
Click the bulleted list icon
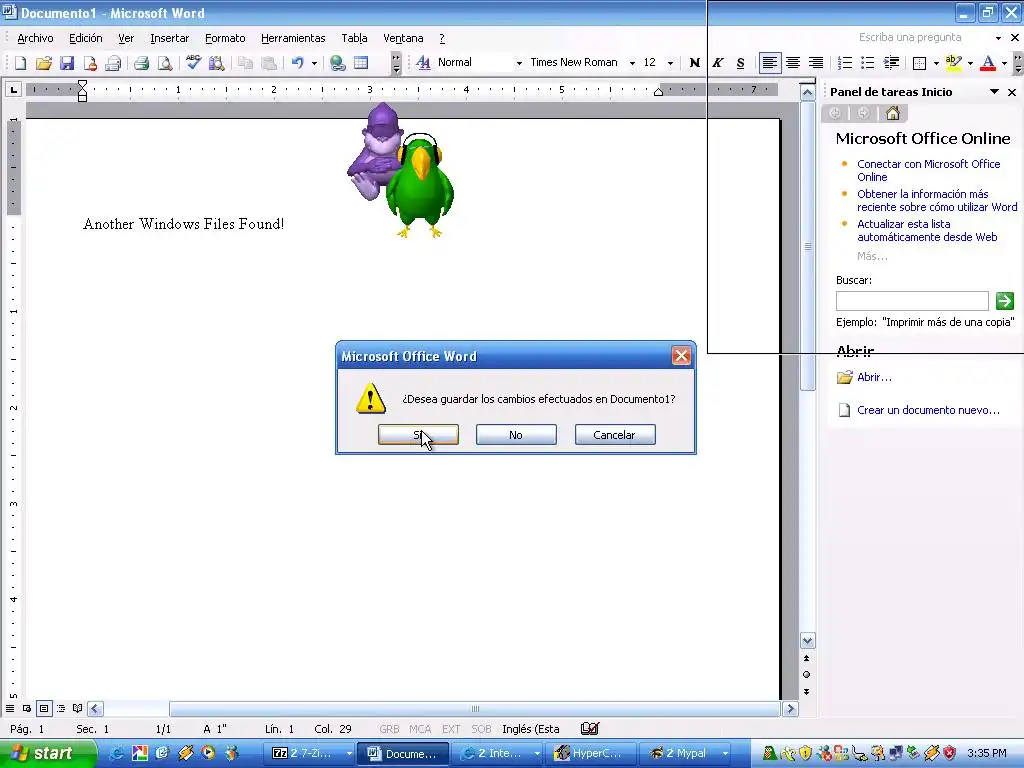(x=867, y=63)
